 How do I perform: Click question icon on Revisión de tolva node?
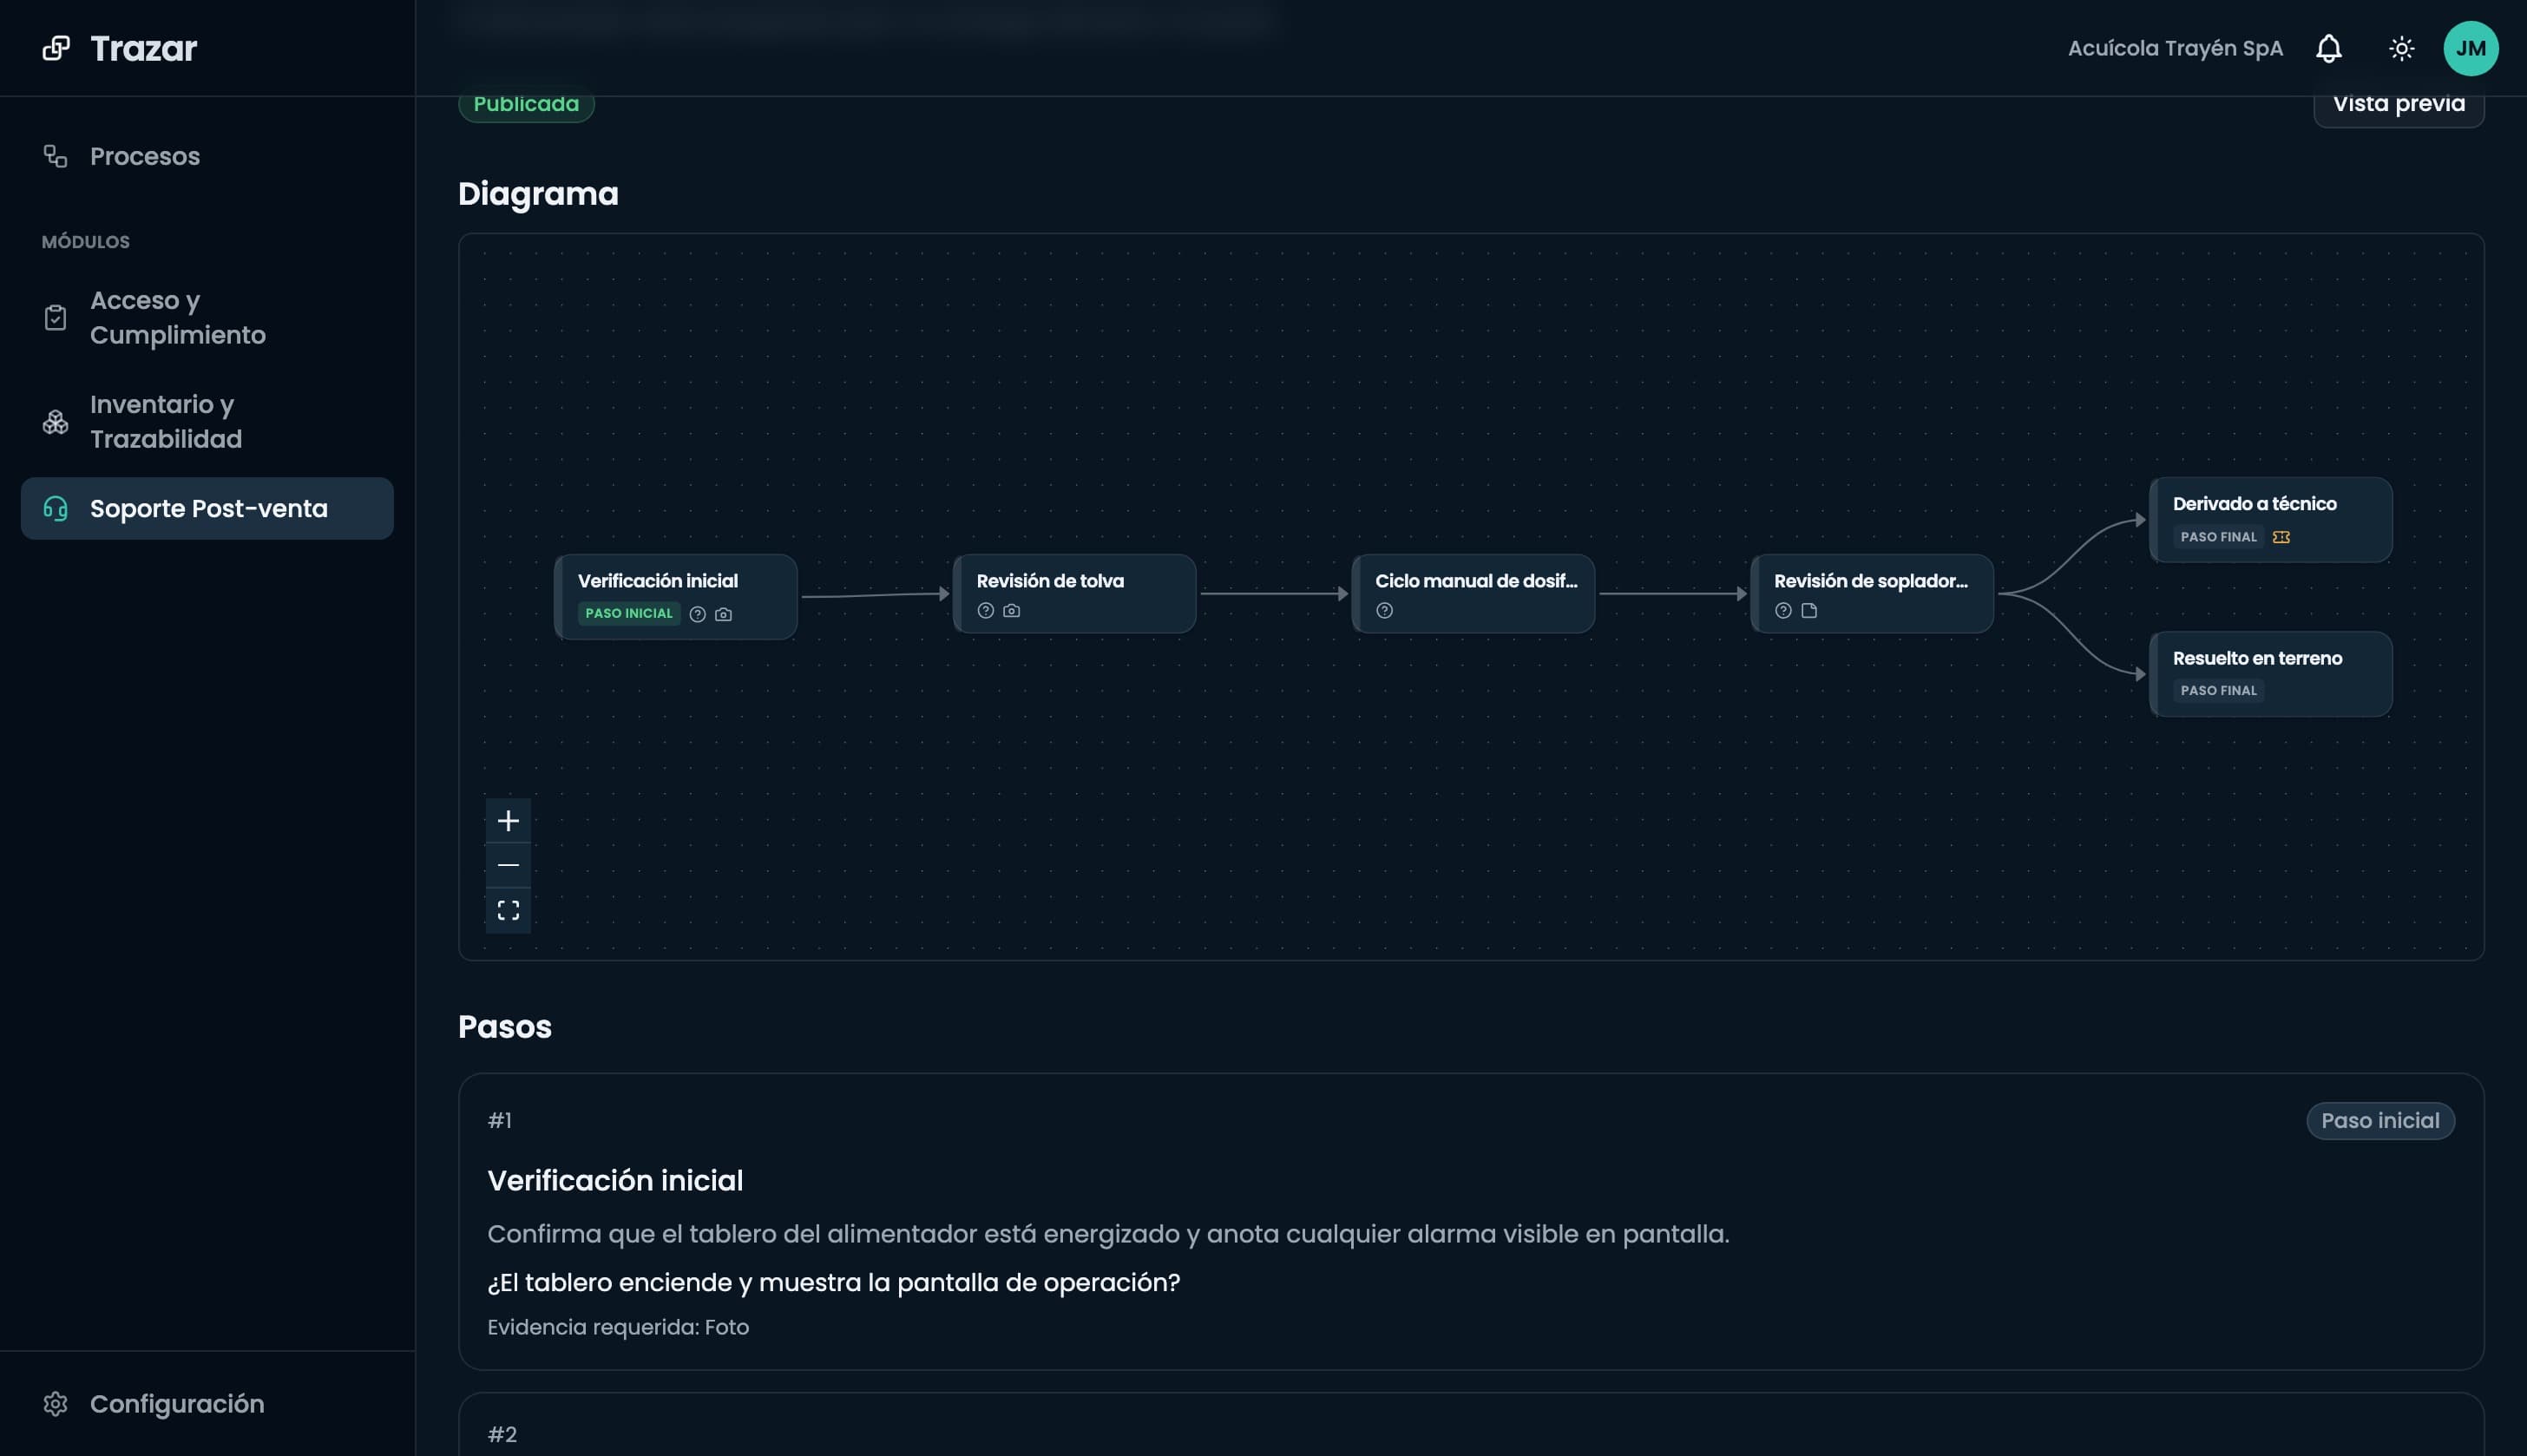(985, 610)
